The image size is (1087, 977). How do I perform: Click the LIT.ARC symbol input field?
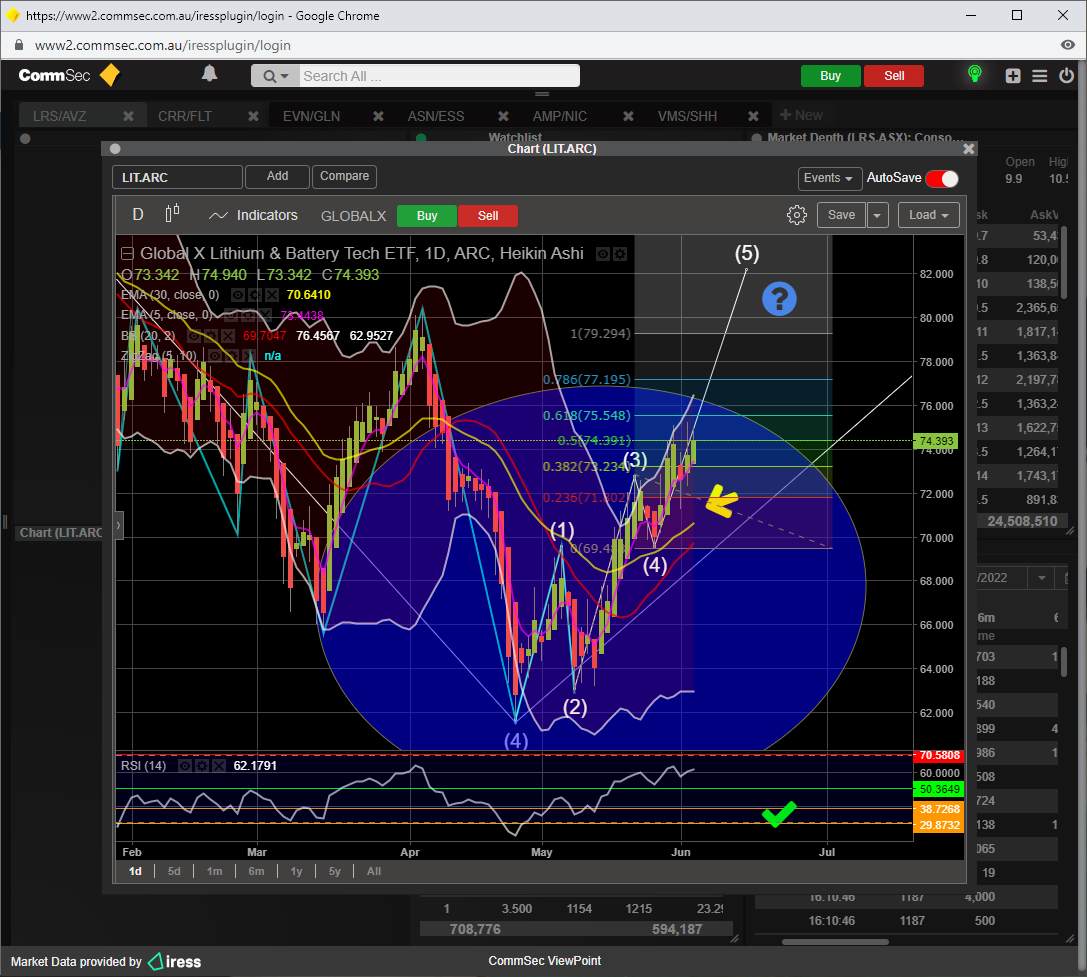(177, 177)
